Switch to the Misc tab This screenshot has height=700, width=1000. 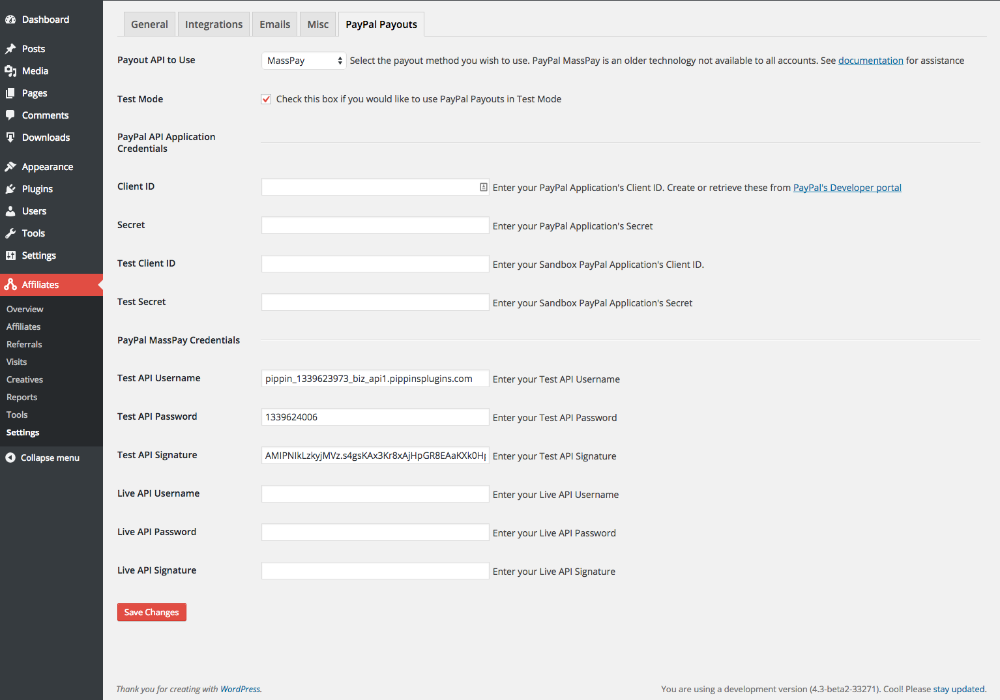pos(318,24)
